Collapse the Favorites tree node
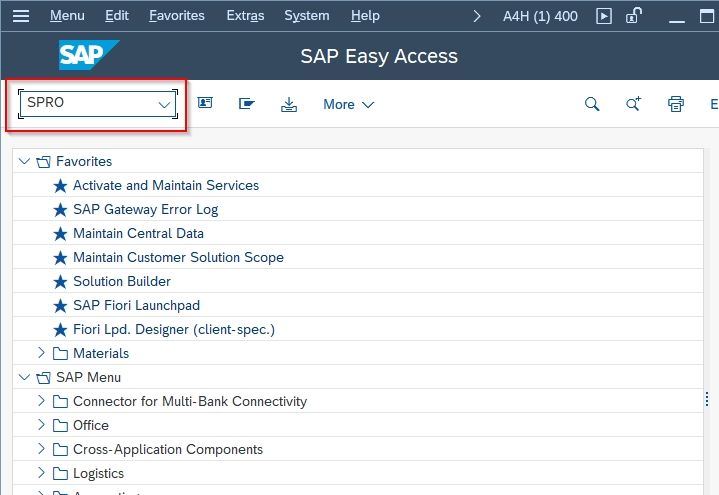The image size is (719, 495). [x=24, y=161]
